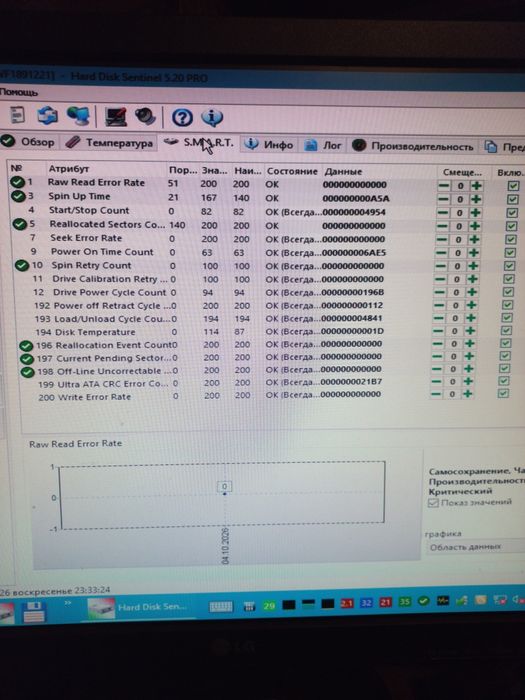Screen dimensions: 525x700
Task: Toggle checkbox for Seek Error Rate row
Action: pos(510,239)
